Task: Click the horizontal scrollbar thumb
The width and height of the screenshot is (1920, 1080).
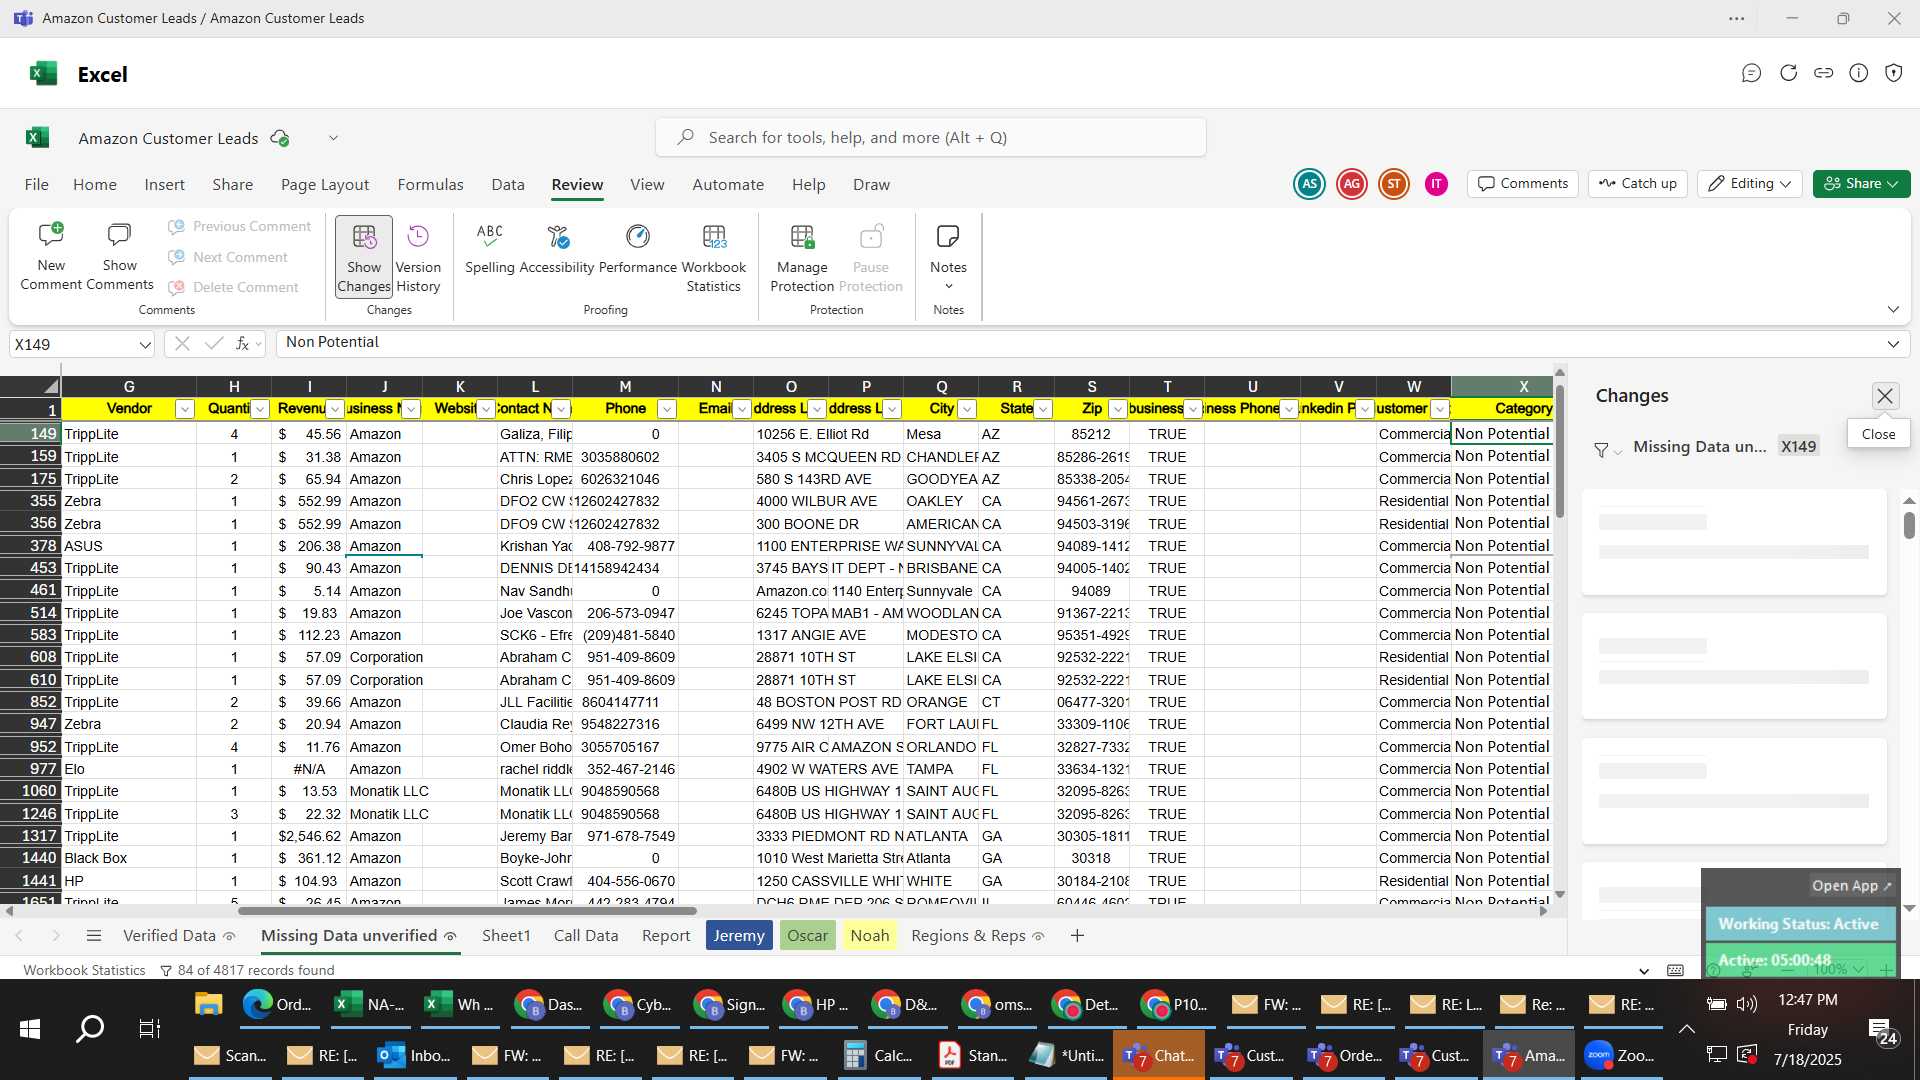Action: point(467,911)
